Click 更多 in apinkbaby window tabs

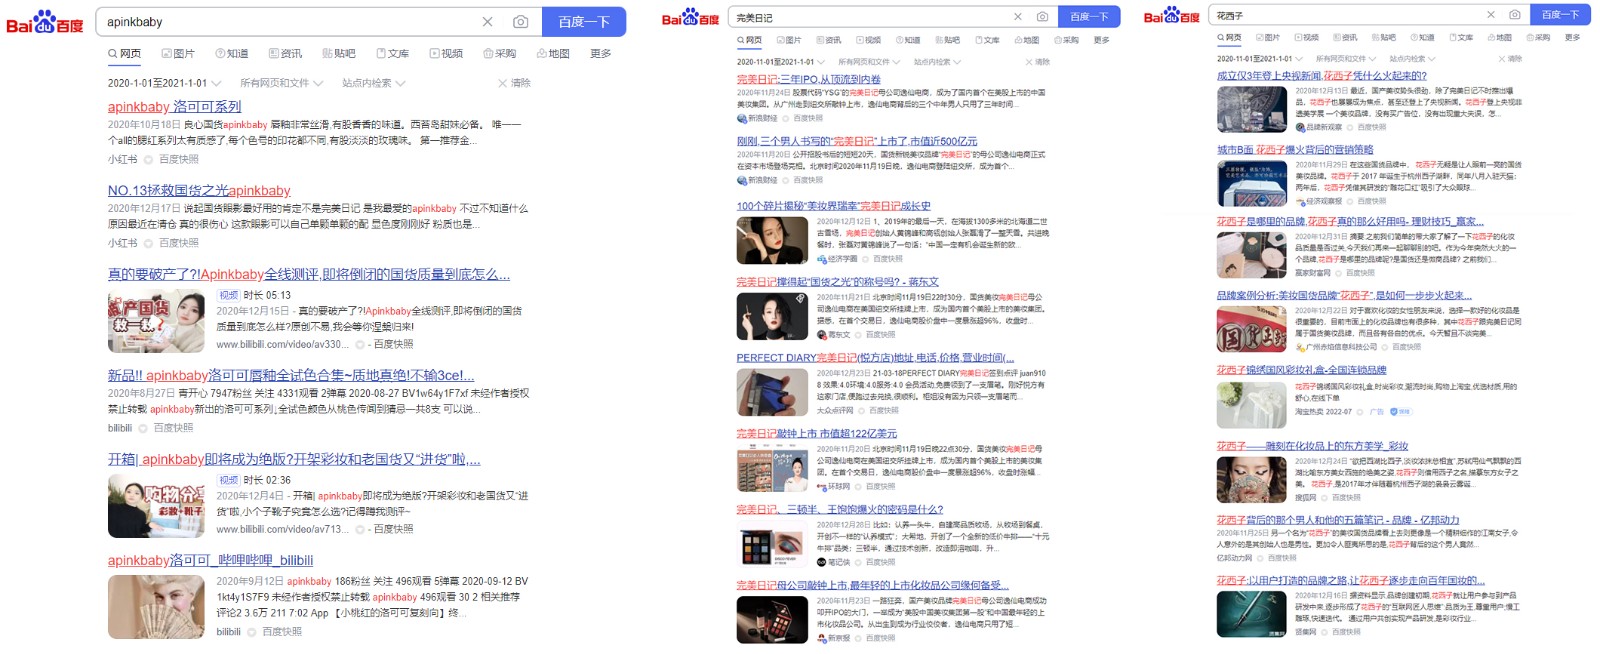600,54
